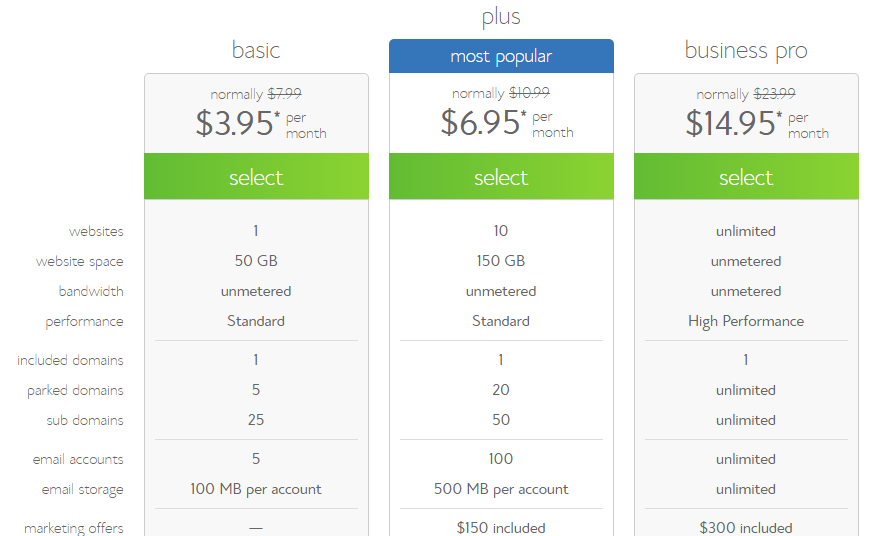Click the struck-through $7.99 price
888x536 pixels.
pyautogui.click(x=284, y=93)
